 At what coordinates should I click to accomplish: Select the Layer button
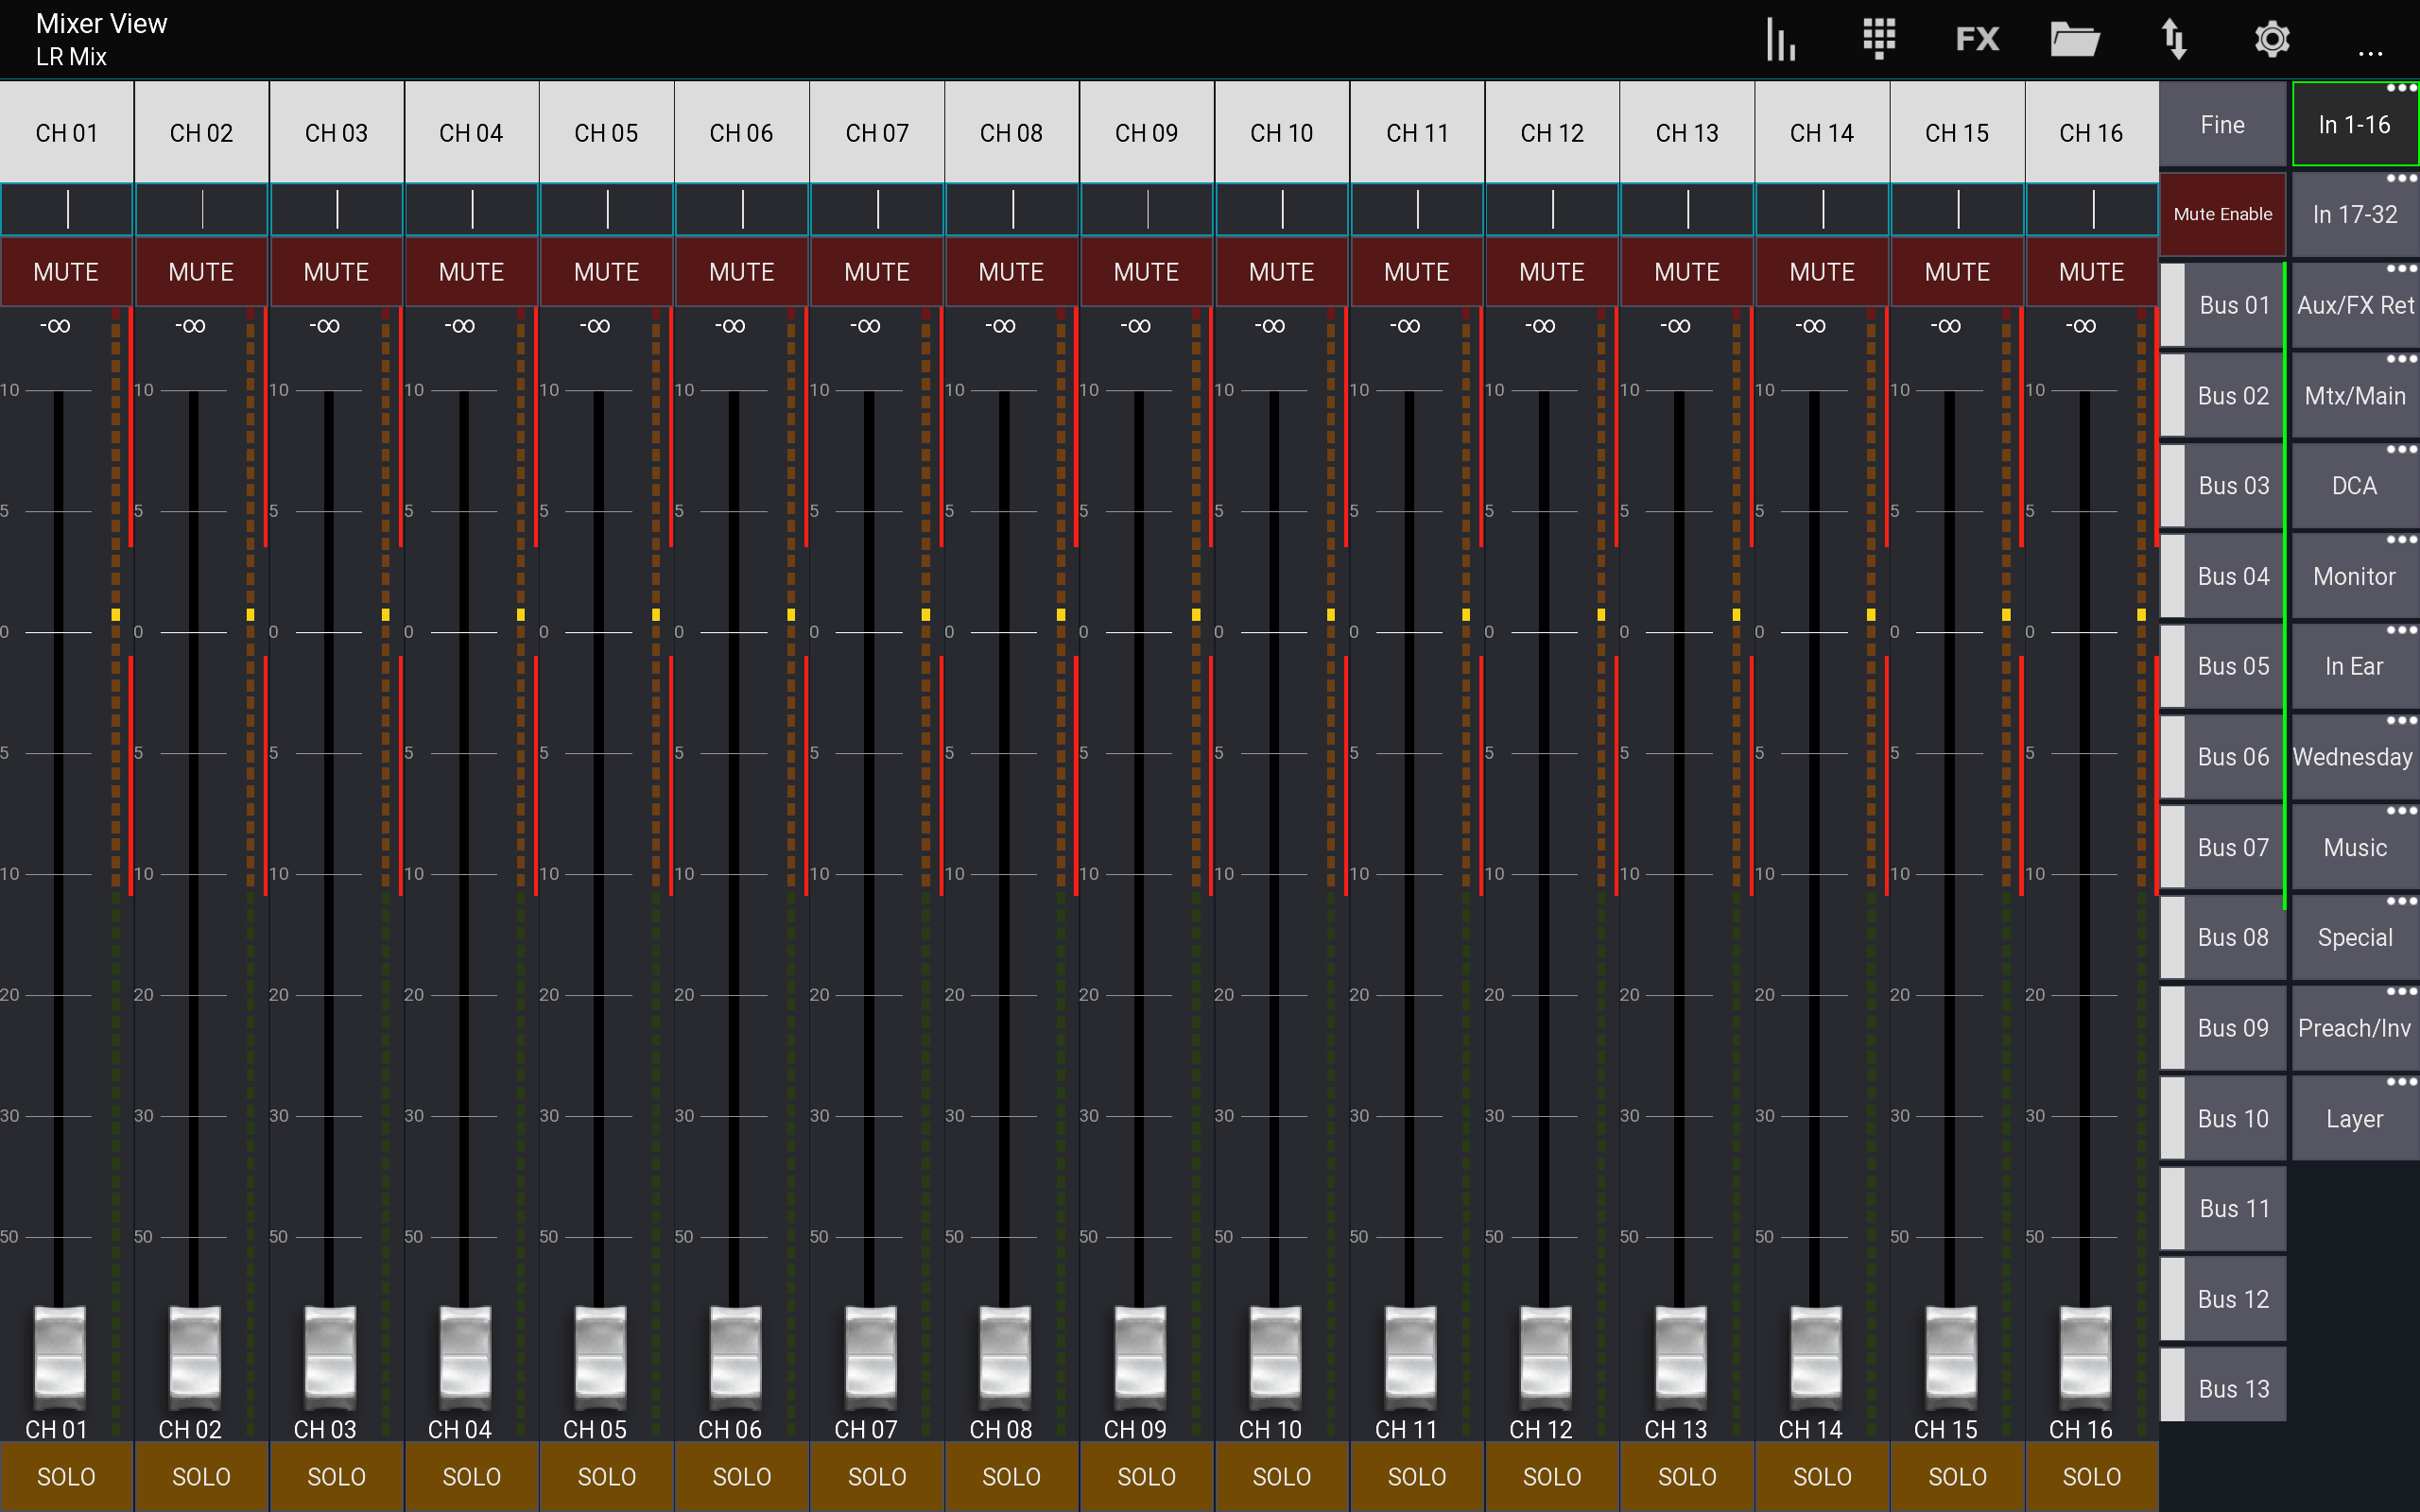(x=2355, y=1119)
